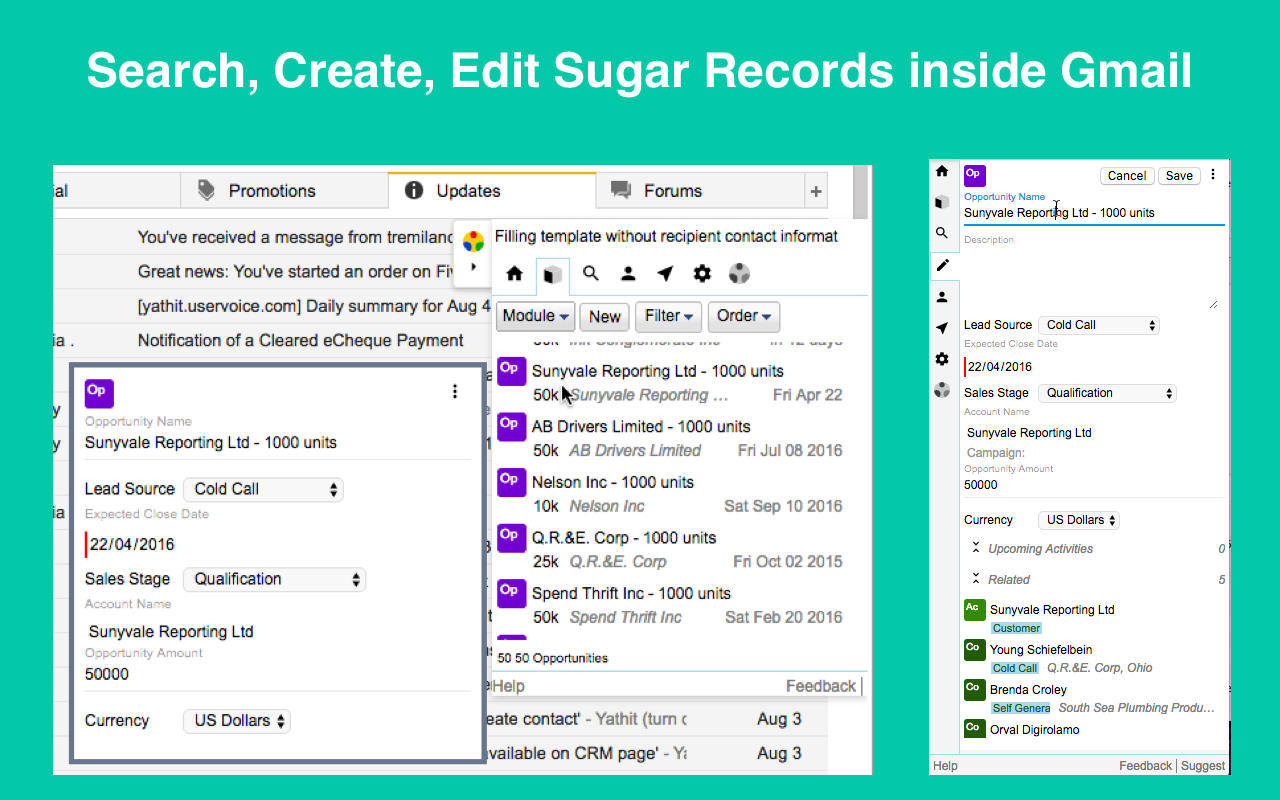
Task: Open the Module dropdown
Action: tap(536, 316)
